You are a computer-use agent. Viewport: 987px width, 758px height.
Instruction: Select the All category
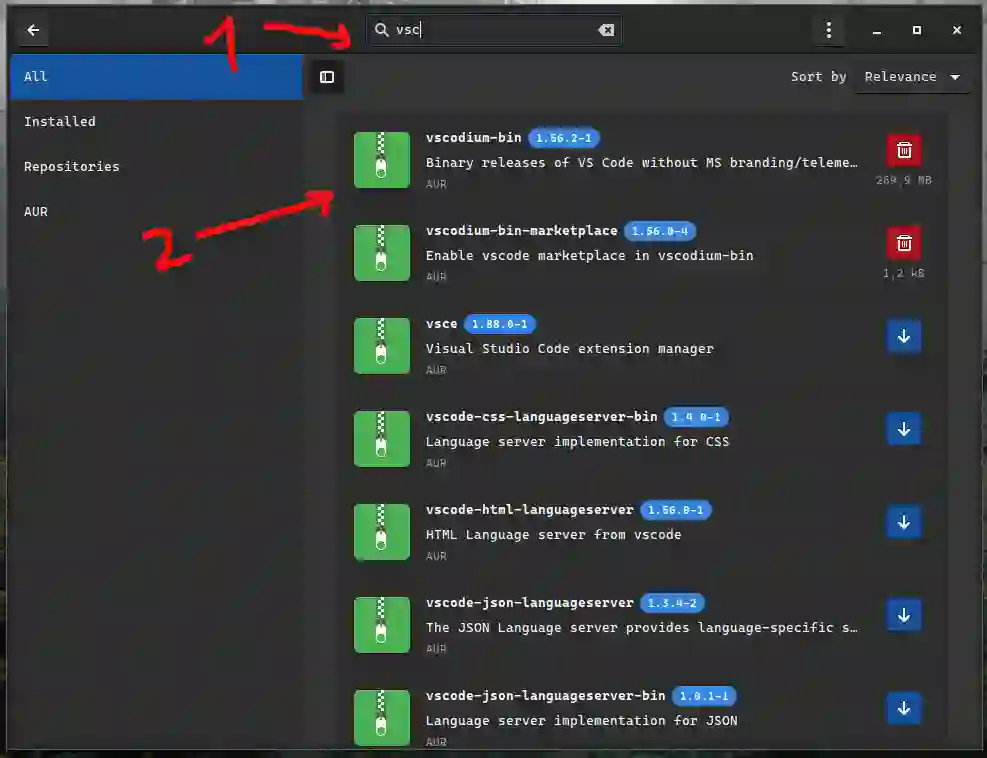(x=156, y=77)
